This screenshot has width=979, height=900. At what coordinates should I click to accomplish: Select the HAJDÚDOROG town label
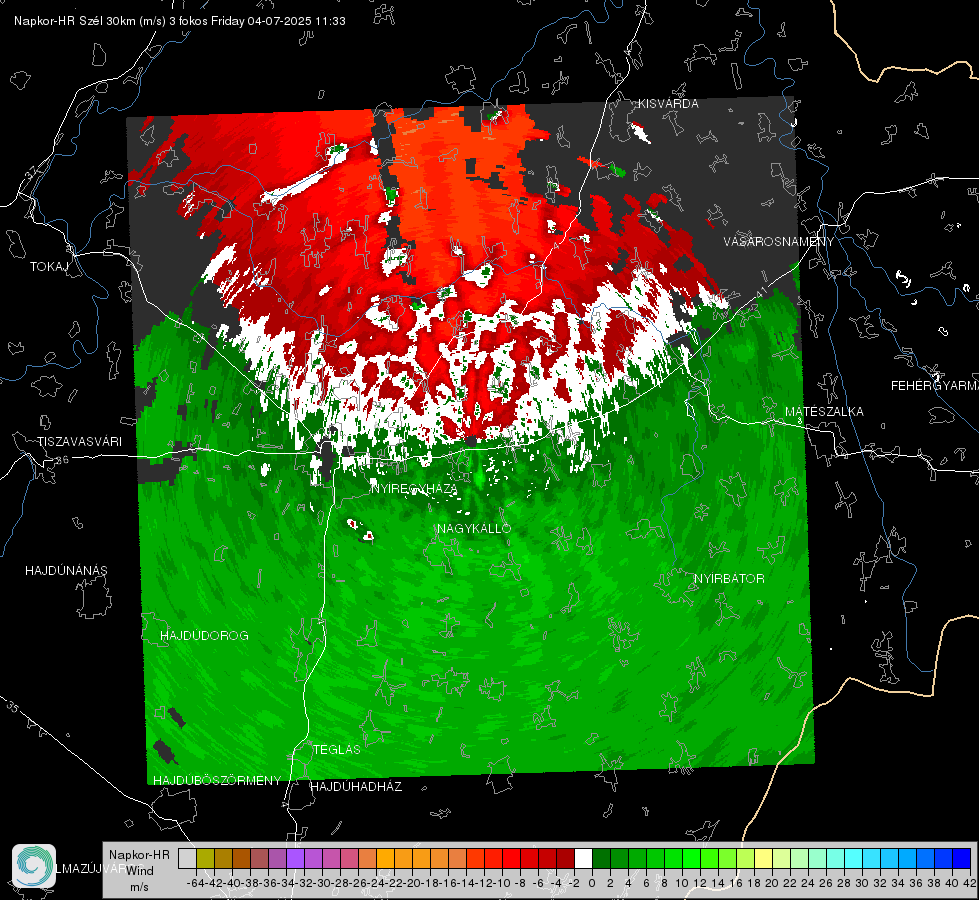pos(204,636)
